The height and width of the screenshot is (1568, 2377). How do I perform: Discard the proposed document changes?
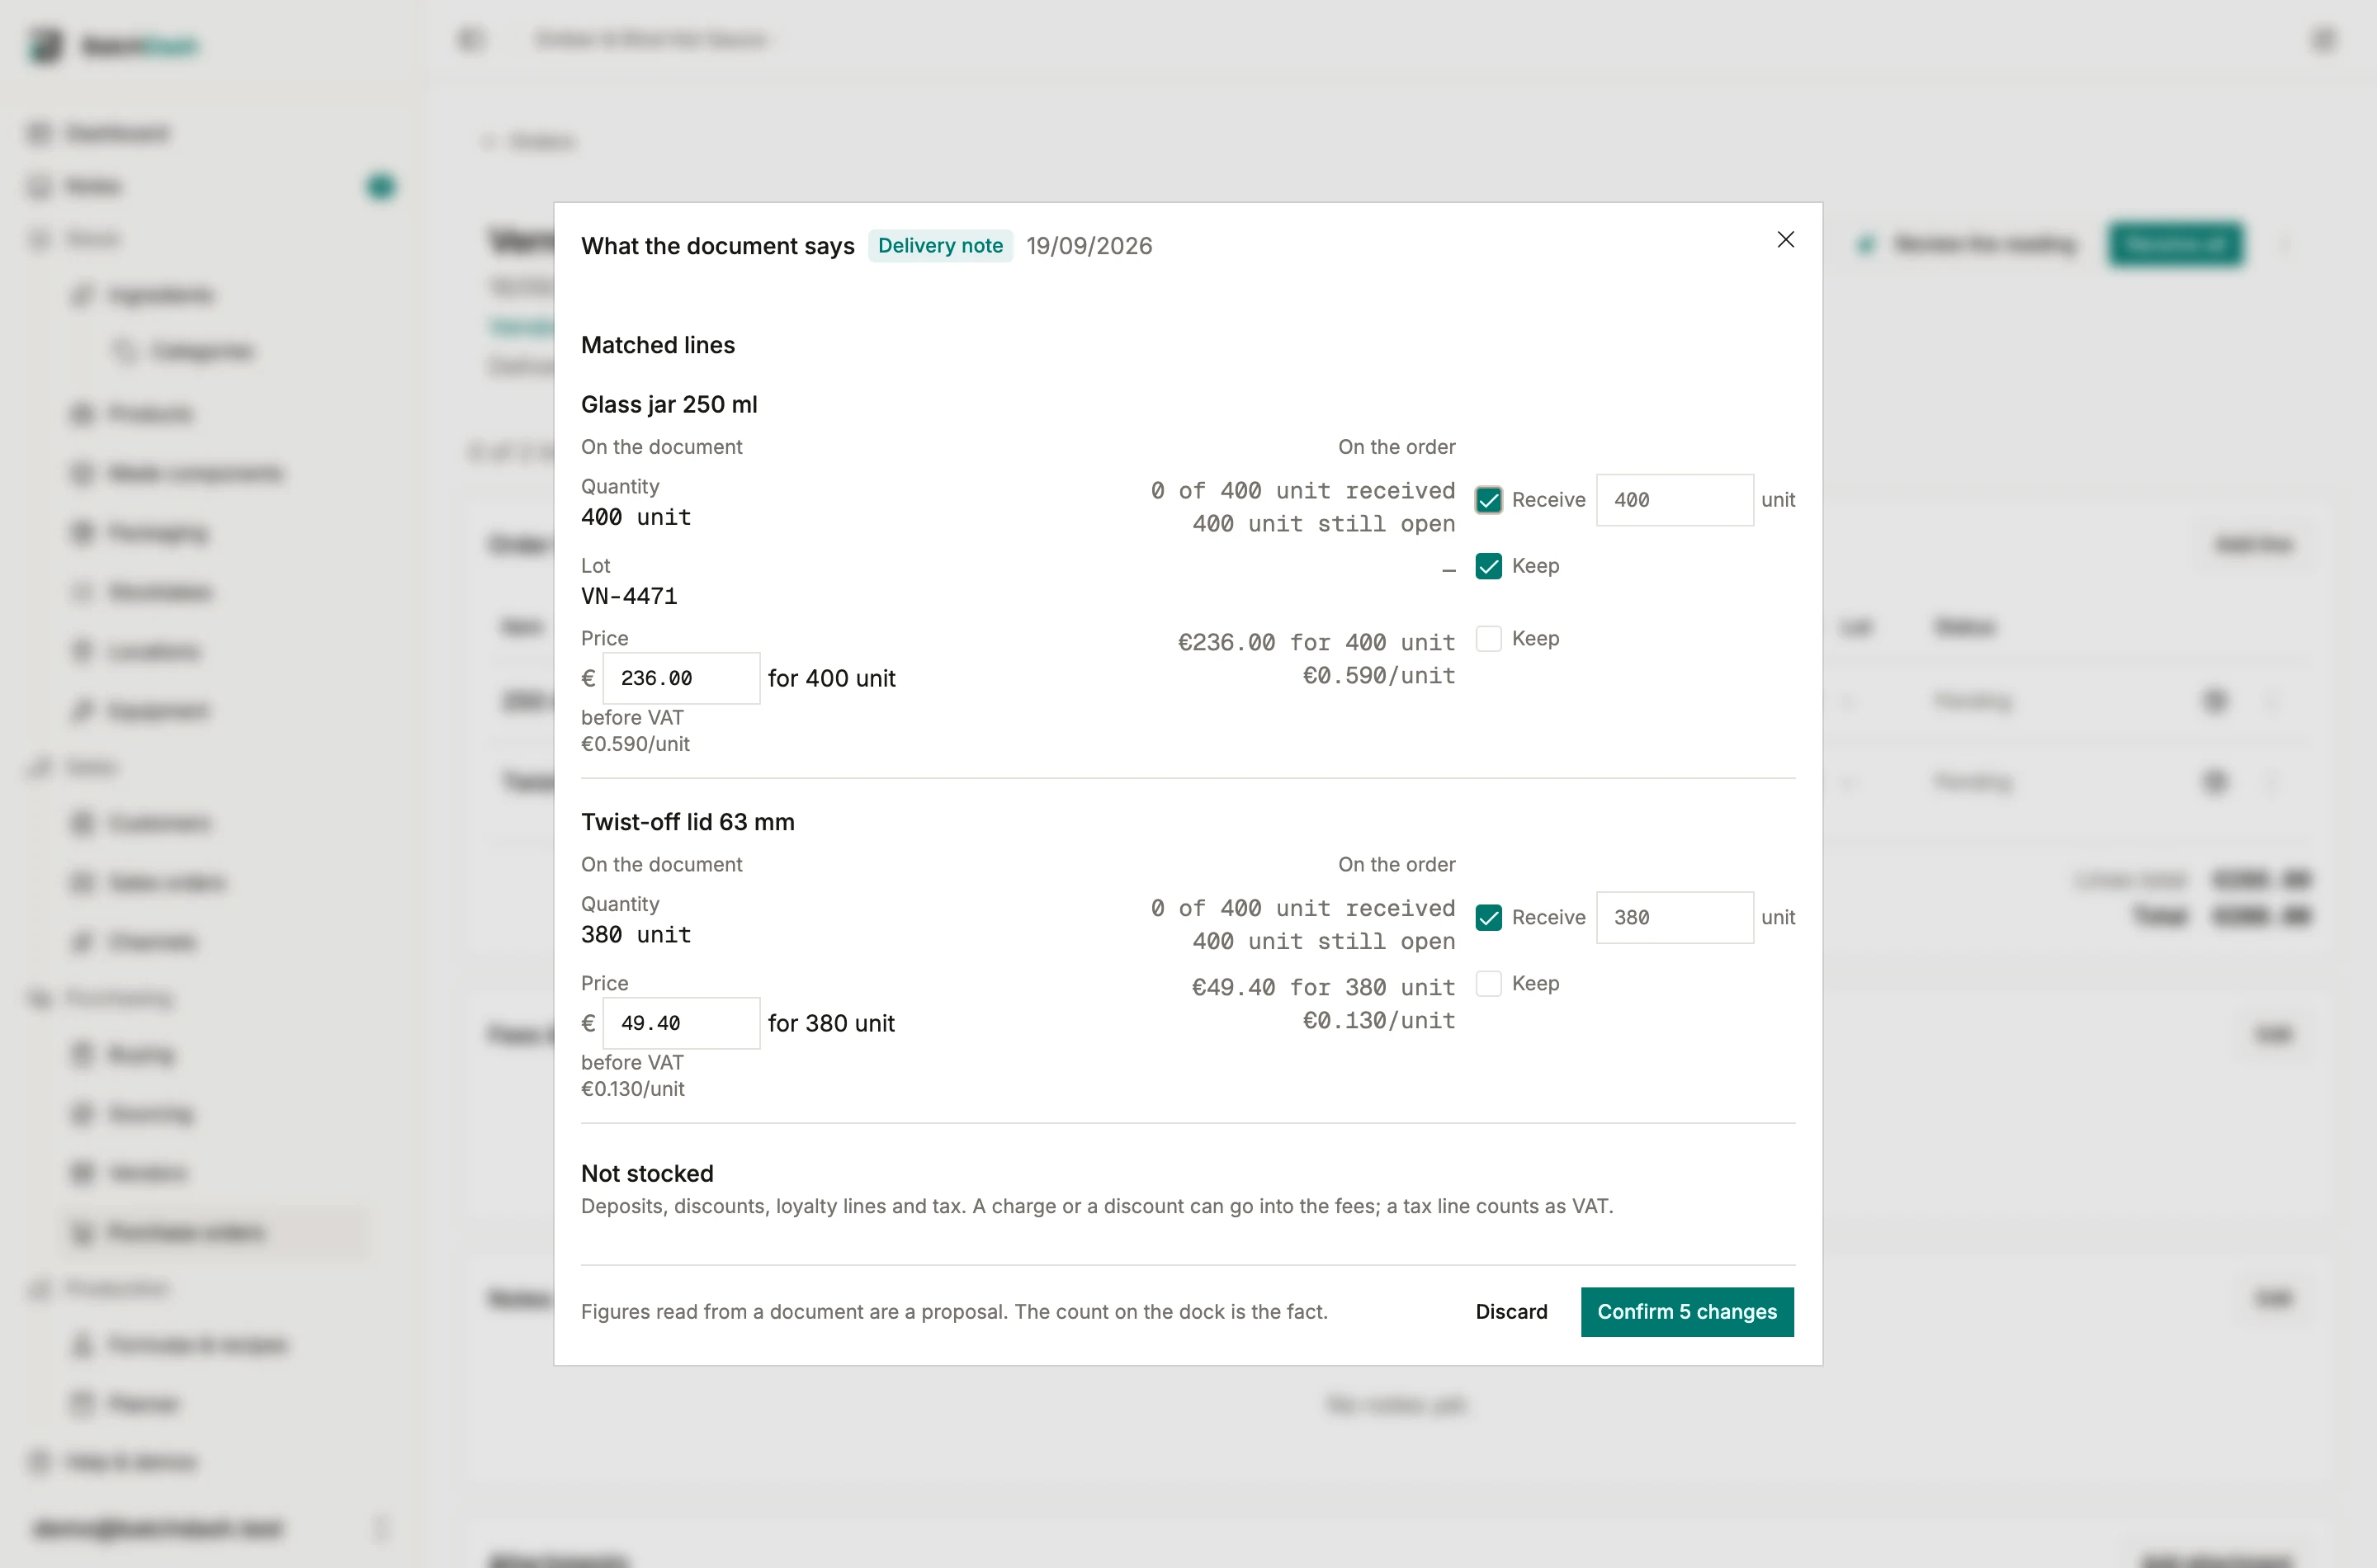click(1511, 1312)
